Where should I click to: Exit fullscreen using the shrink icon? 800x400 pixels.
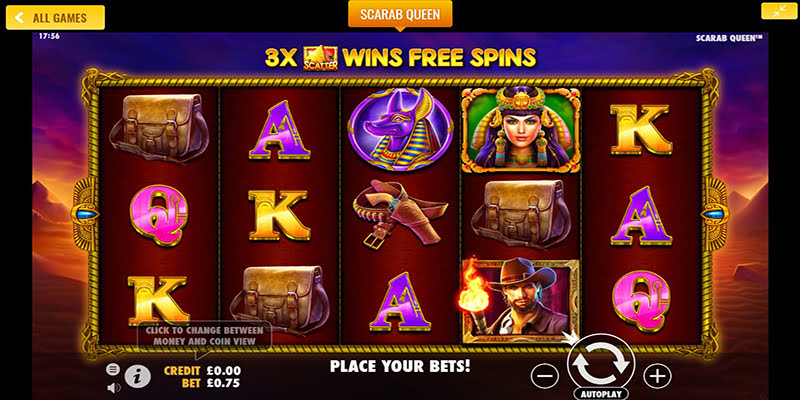click(779, 11)
